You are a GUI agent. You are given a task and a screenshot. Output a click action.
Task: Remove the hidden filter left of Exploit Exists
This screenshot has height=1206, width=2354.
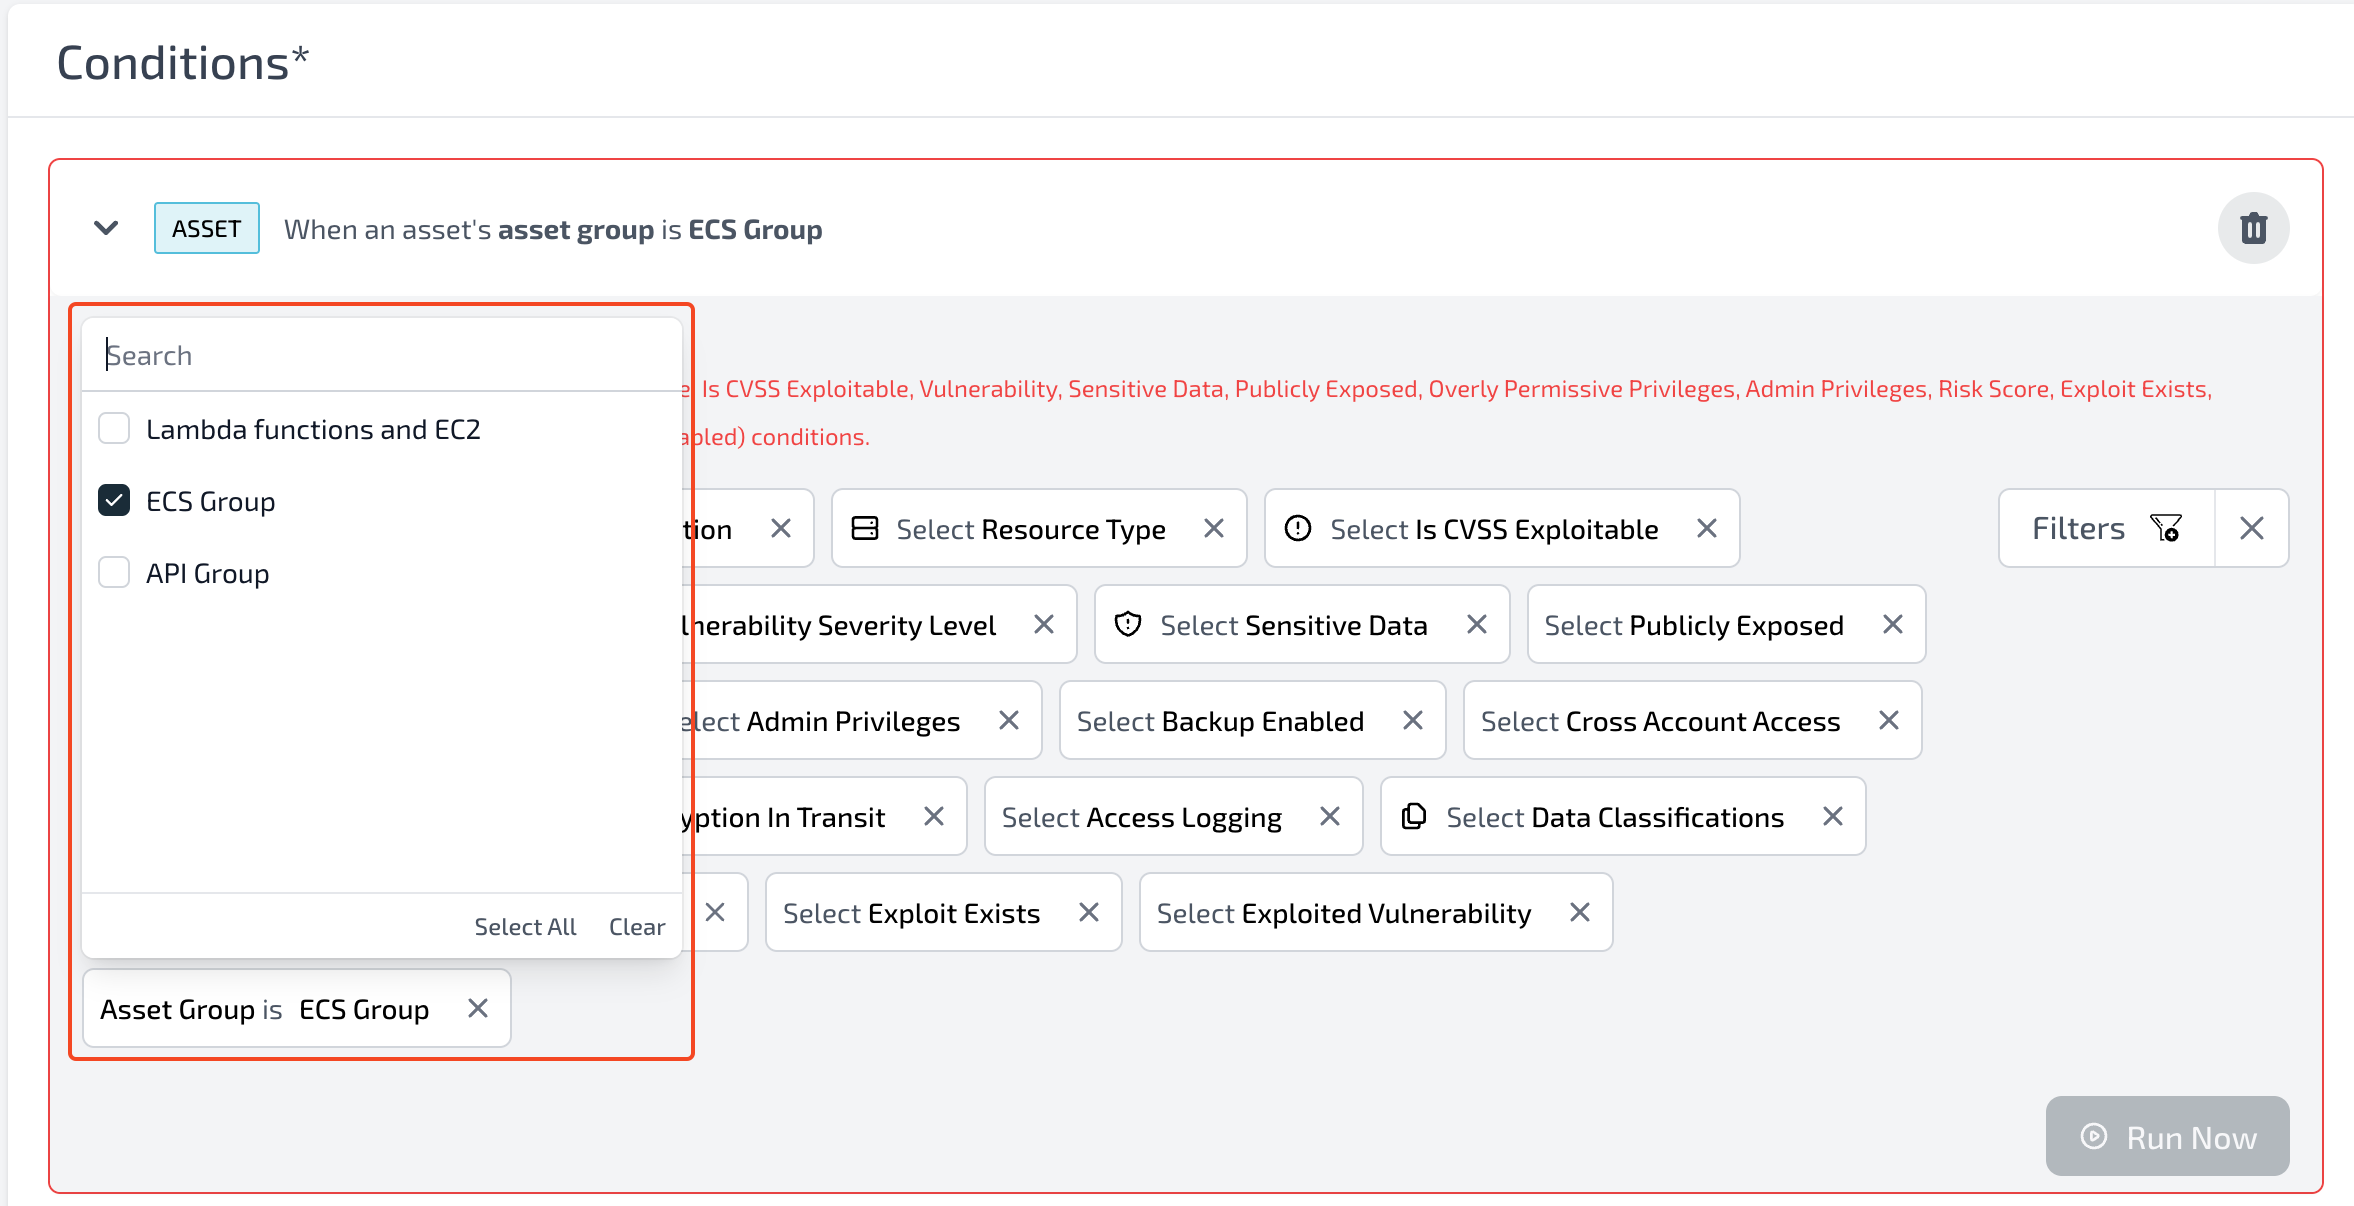tap(715, 912)
